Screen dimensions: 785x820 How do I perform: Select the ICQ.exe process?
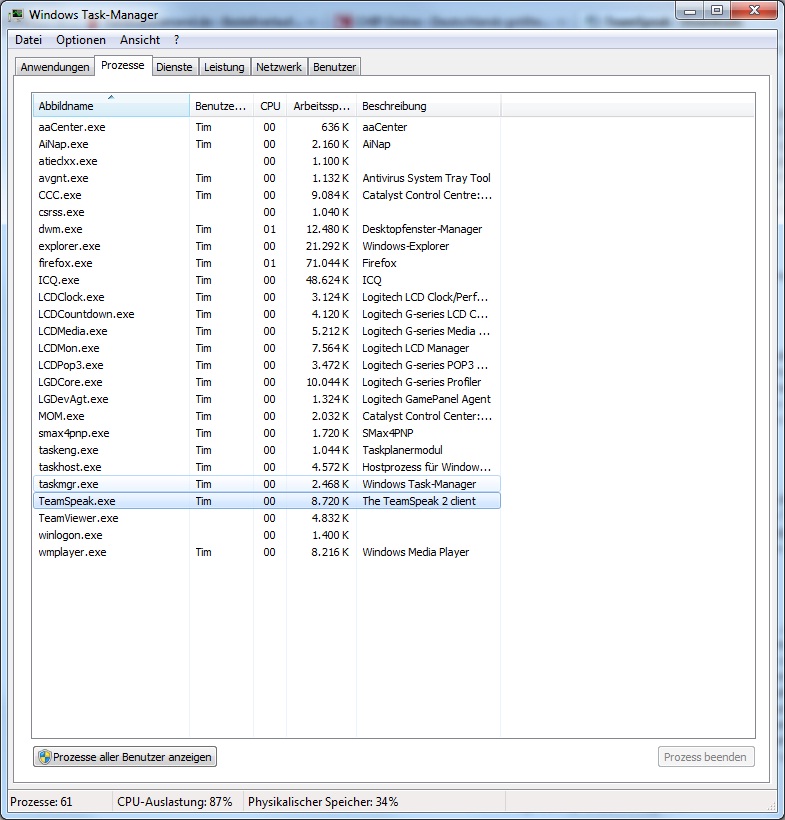(267, 280)
